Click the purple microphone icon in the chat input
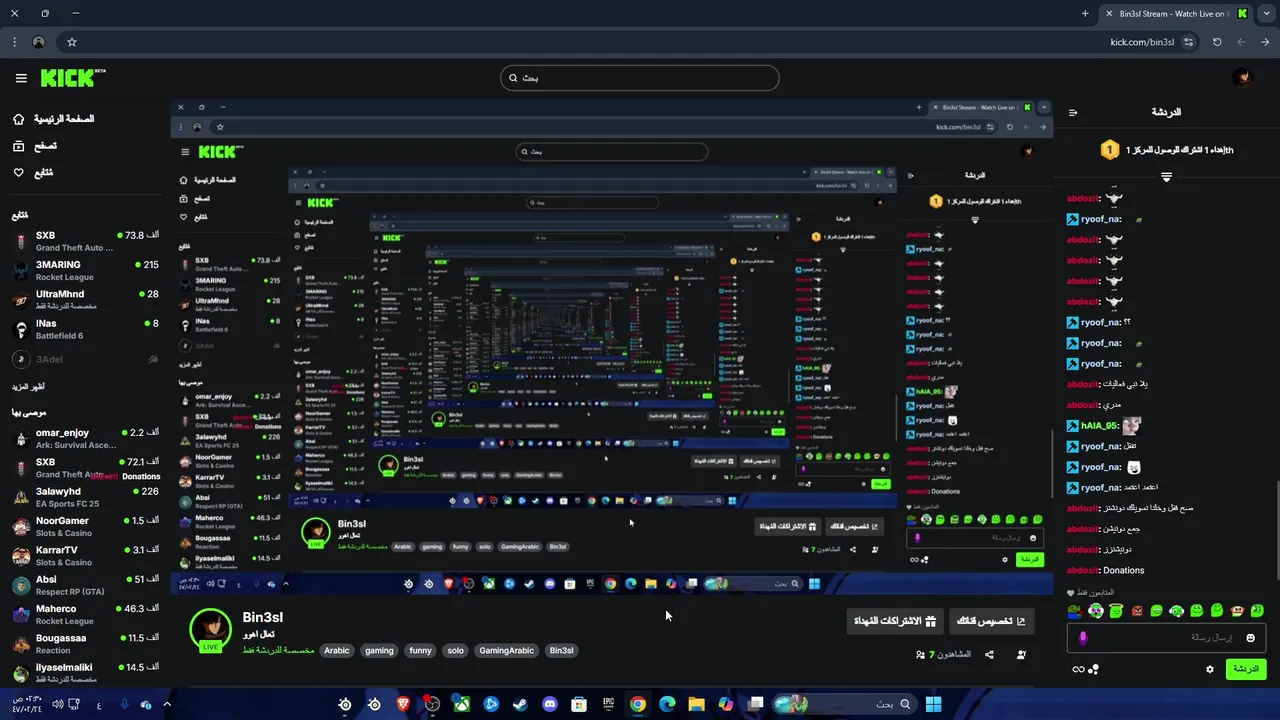This screenshot has height=720, width=1280. coord(1083,638)
